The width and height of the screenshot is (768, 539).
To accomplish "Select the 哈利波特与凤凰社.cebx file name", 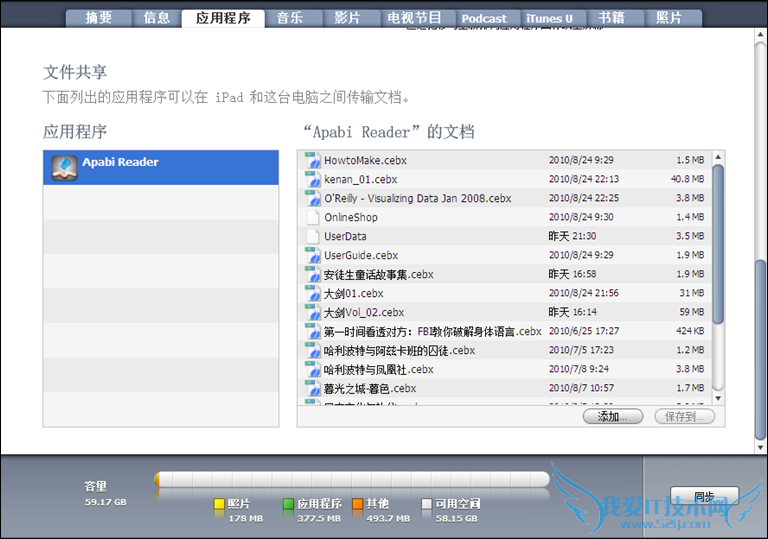I will pos(379,369).
